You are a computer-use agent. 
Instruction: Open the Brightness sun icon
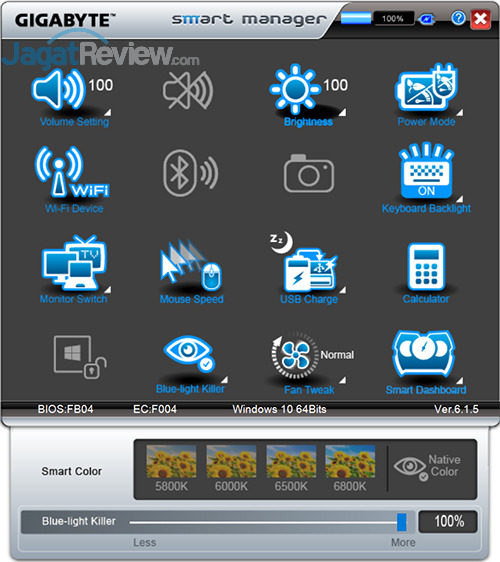tap(295, 89)
